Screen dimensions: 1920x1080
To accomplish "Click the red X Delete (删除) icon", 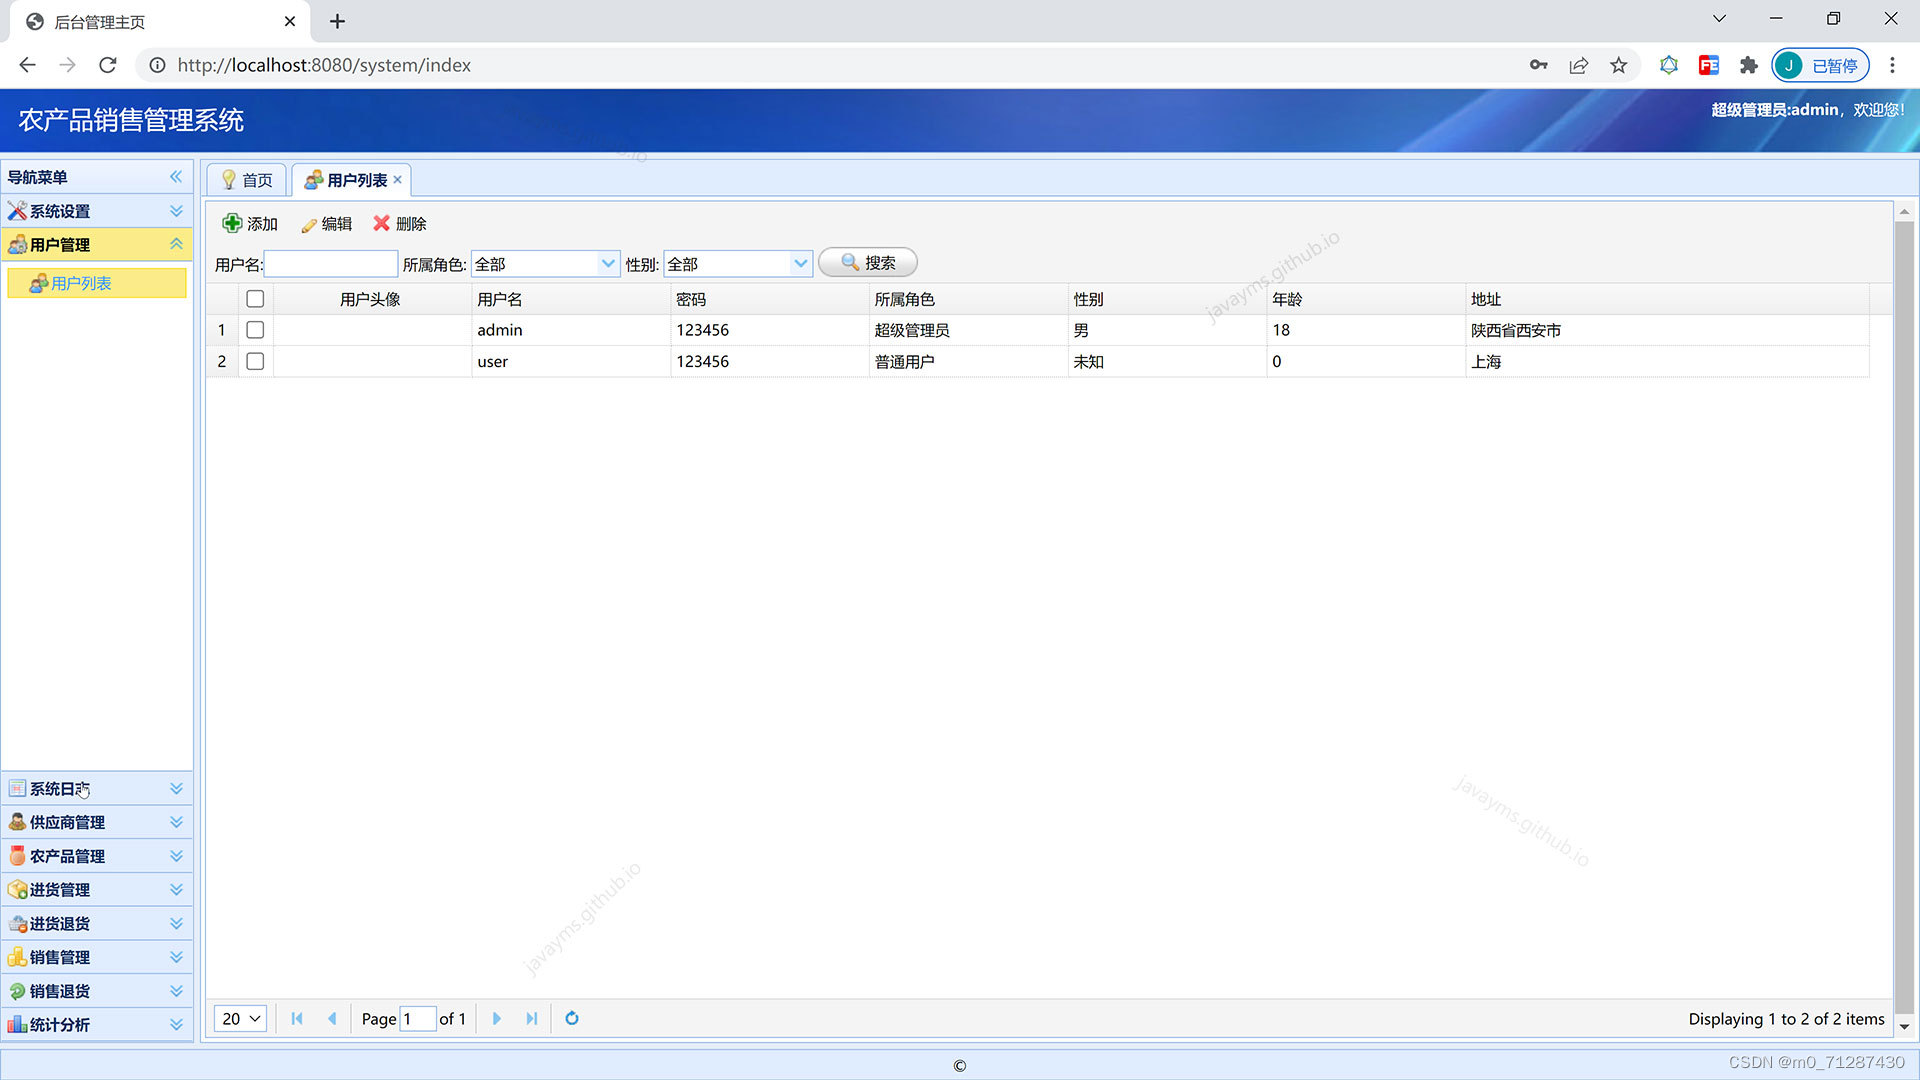I will tap(381, 223).
